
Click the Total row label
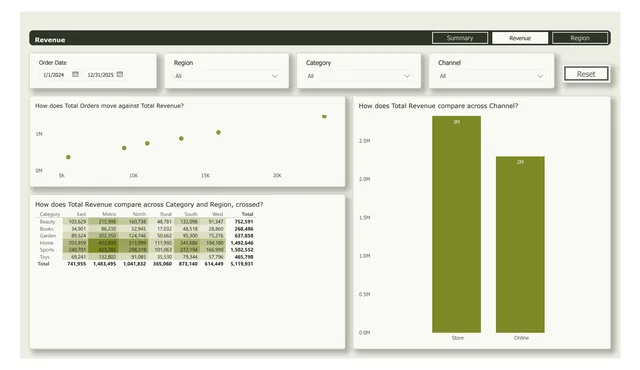[x=44, y=264]
